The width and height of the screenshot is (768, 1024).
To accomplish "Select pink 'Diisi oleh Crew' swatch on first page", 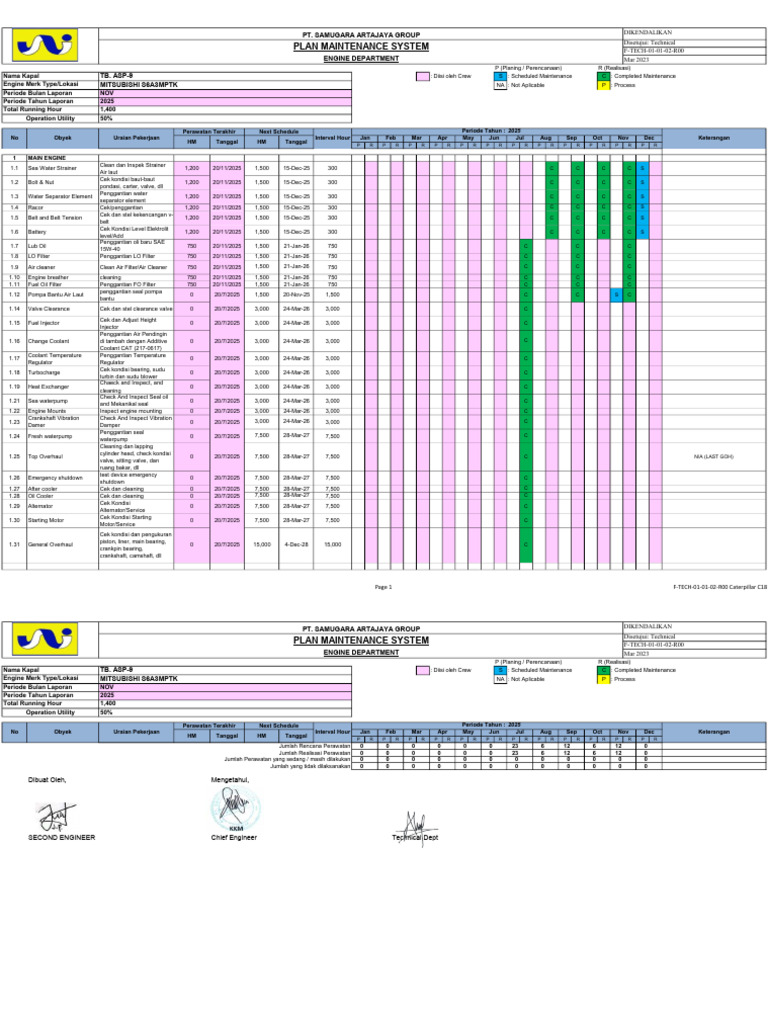I will coord(423,76).
